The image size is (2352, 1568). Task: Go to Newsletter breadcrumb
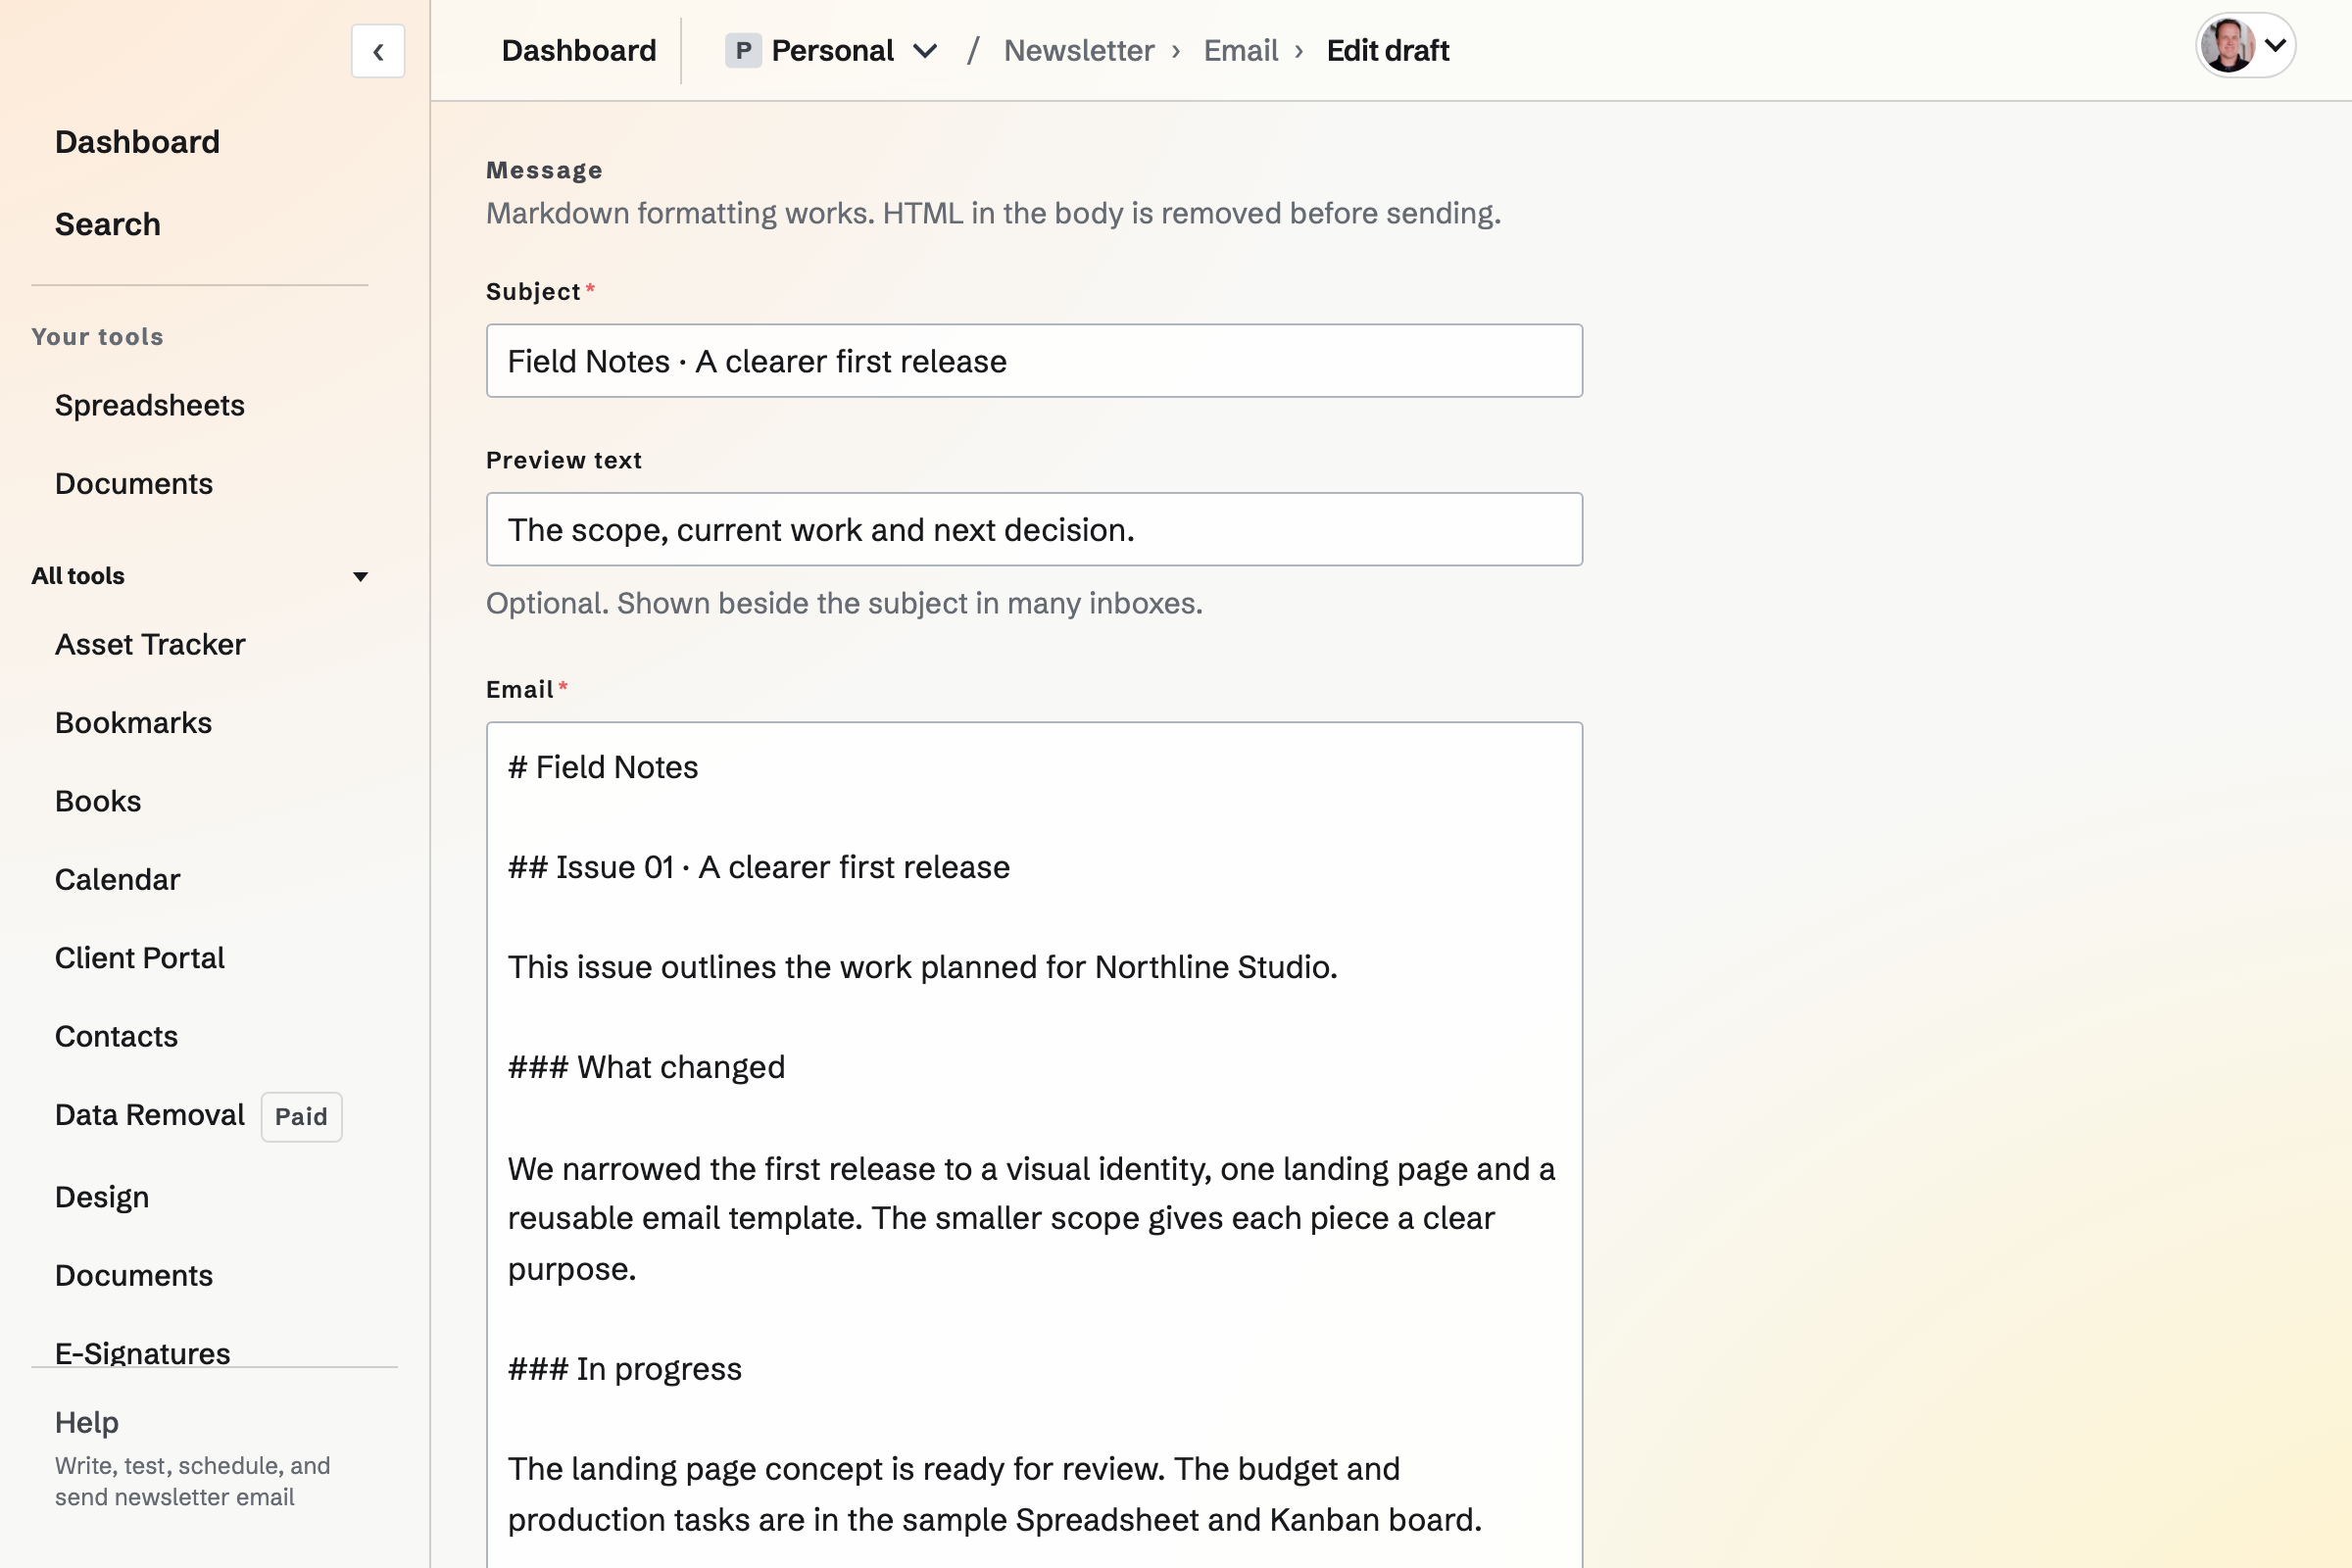pos(1079,51)
